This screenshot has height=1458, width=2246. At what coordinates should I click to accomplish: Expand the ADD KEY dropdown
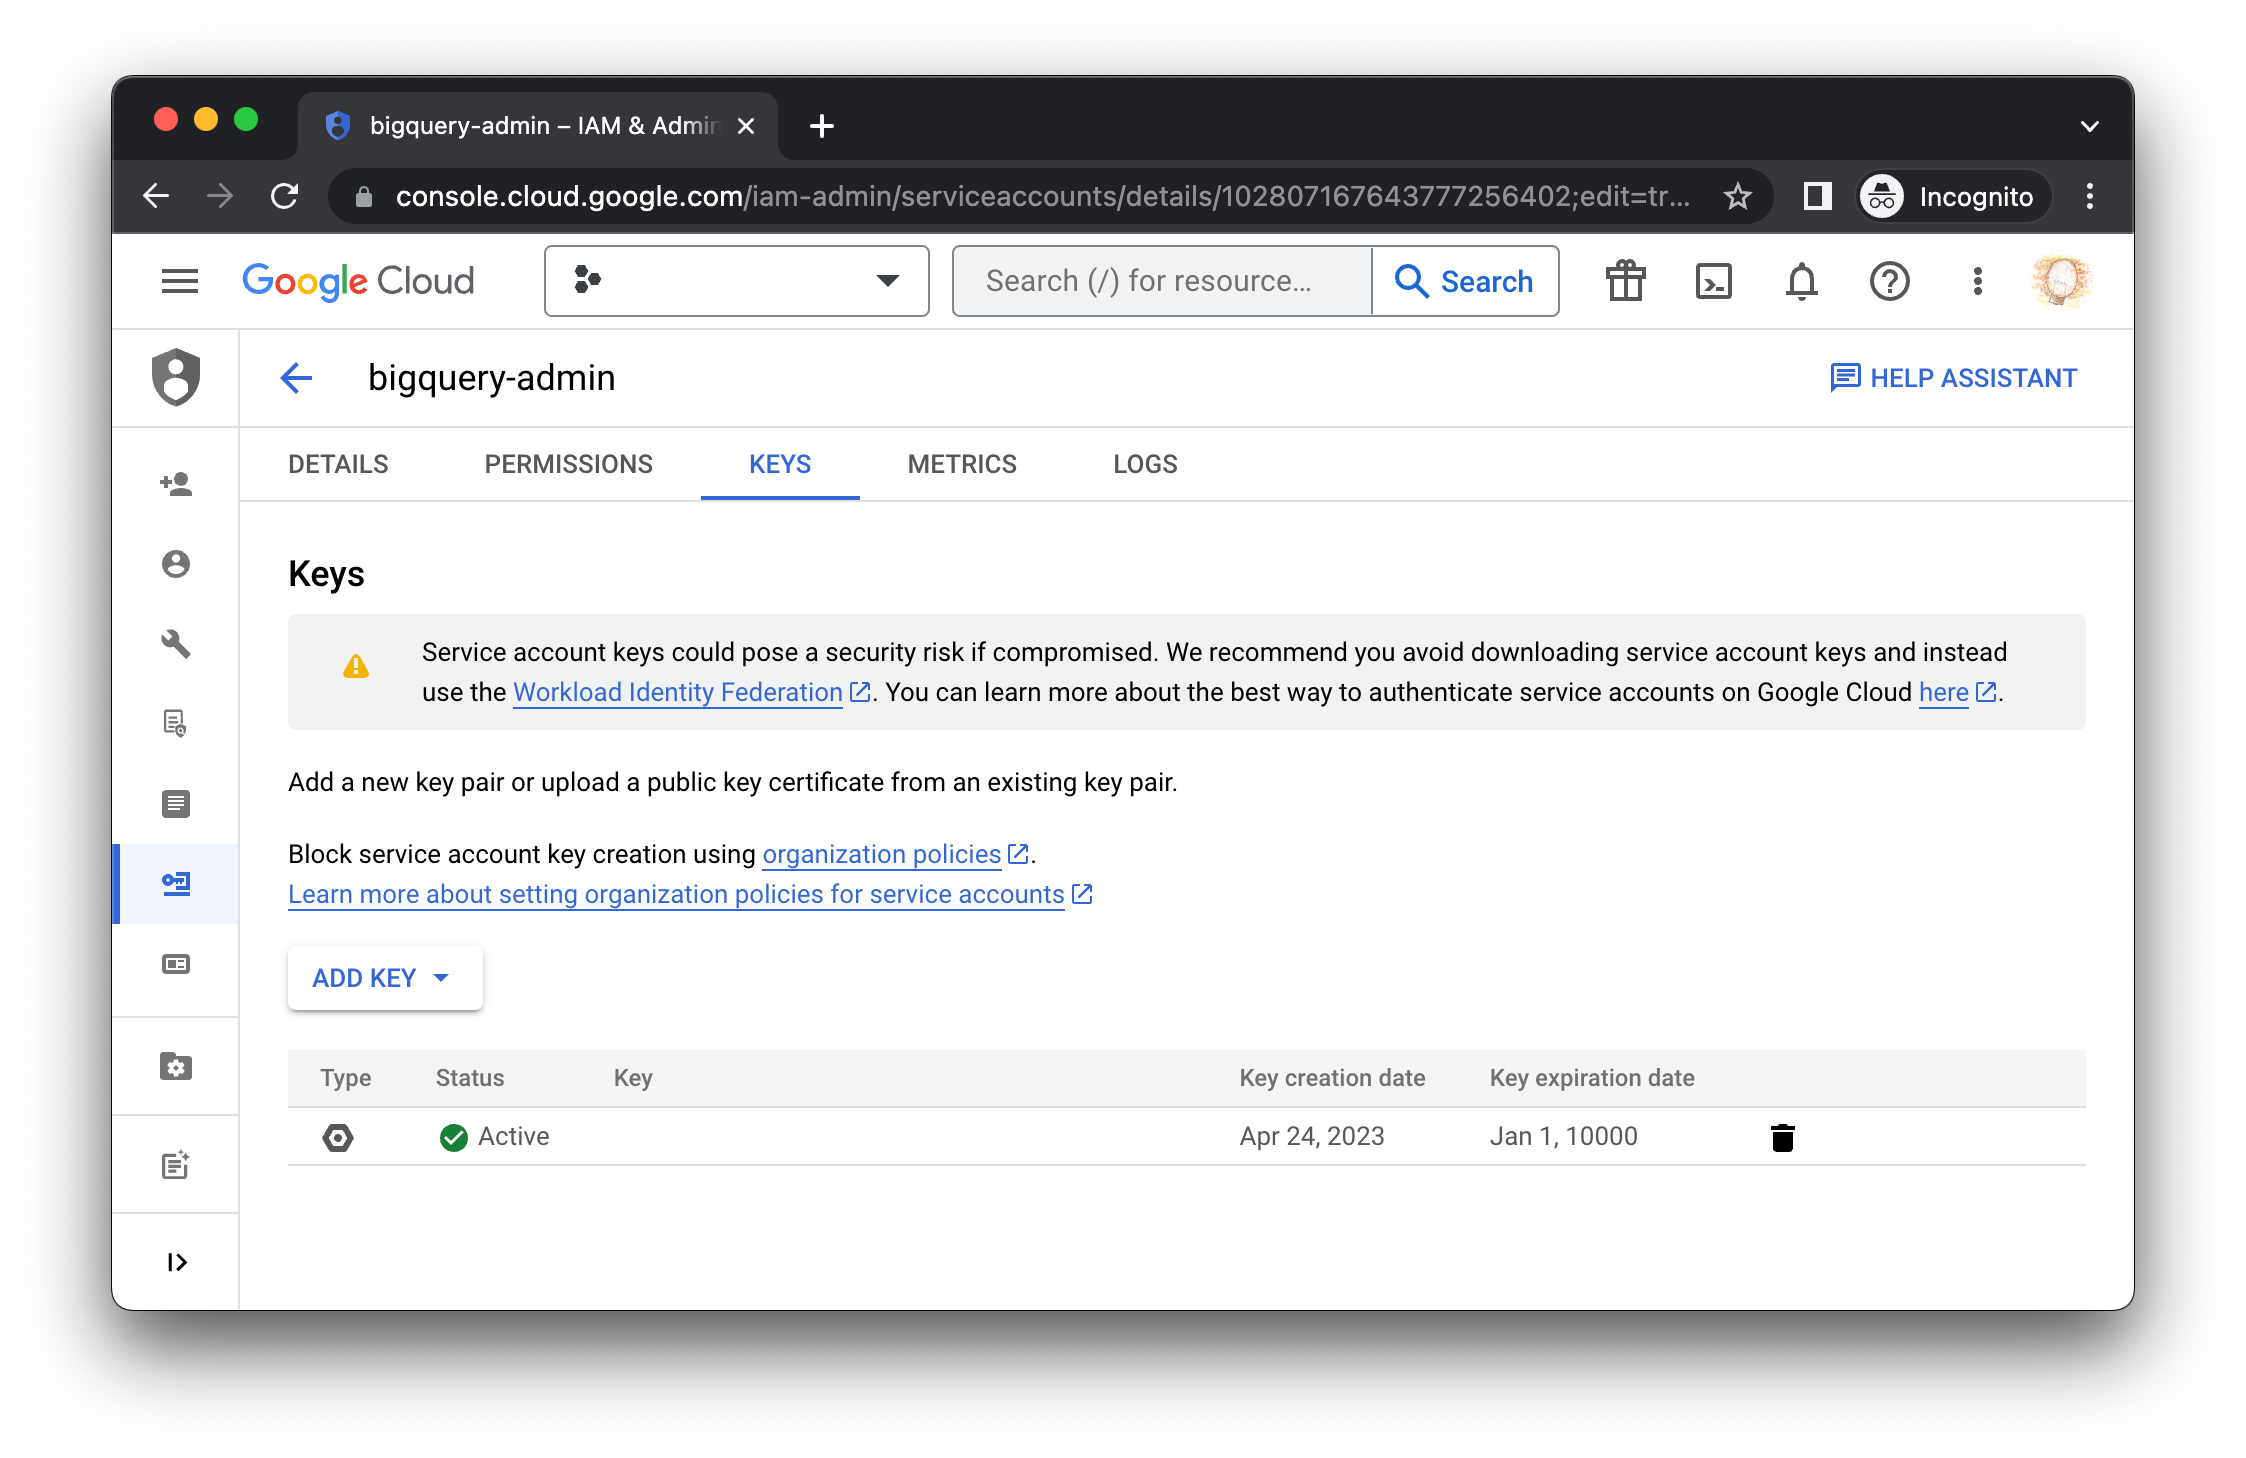point(384,978)
